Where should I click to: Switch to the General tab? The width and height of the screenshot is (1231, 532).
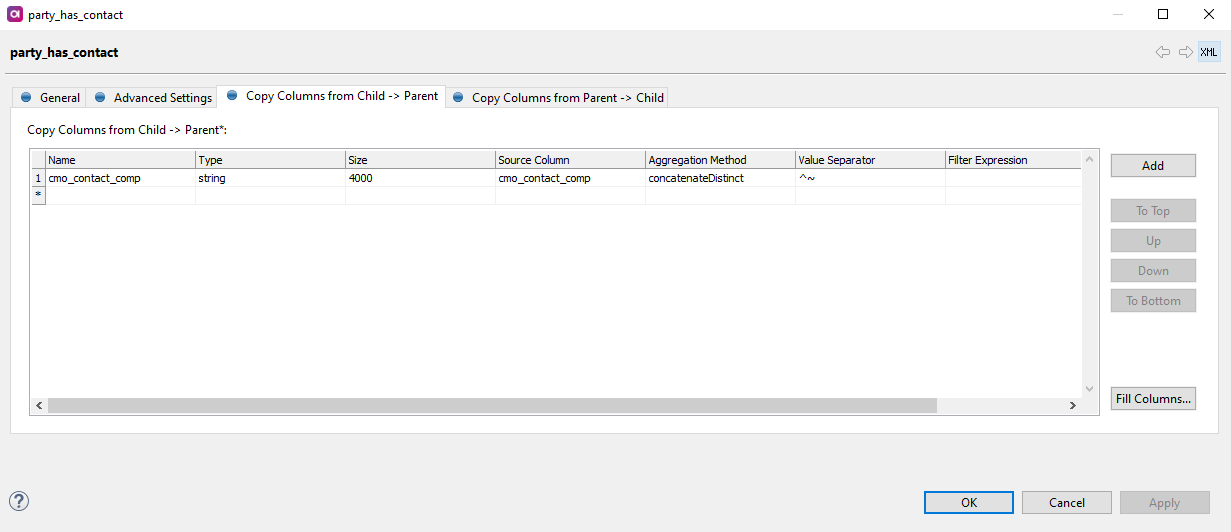pyautogui.click(x=51, y=98)
